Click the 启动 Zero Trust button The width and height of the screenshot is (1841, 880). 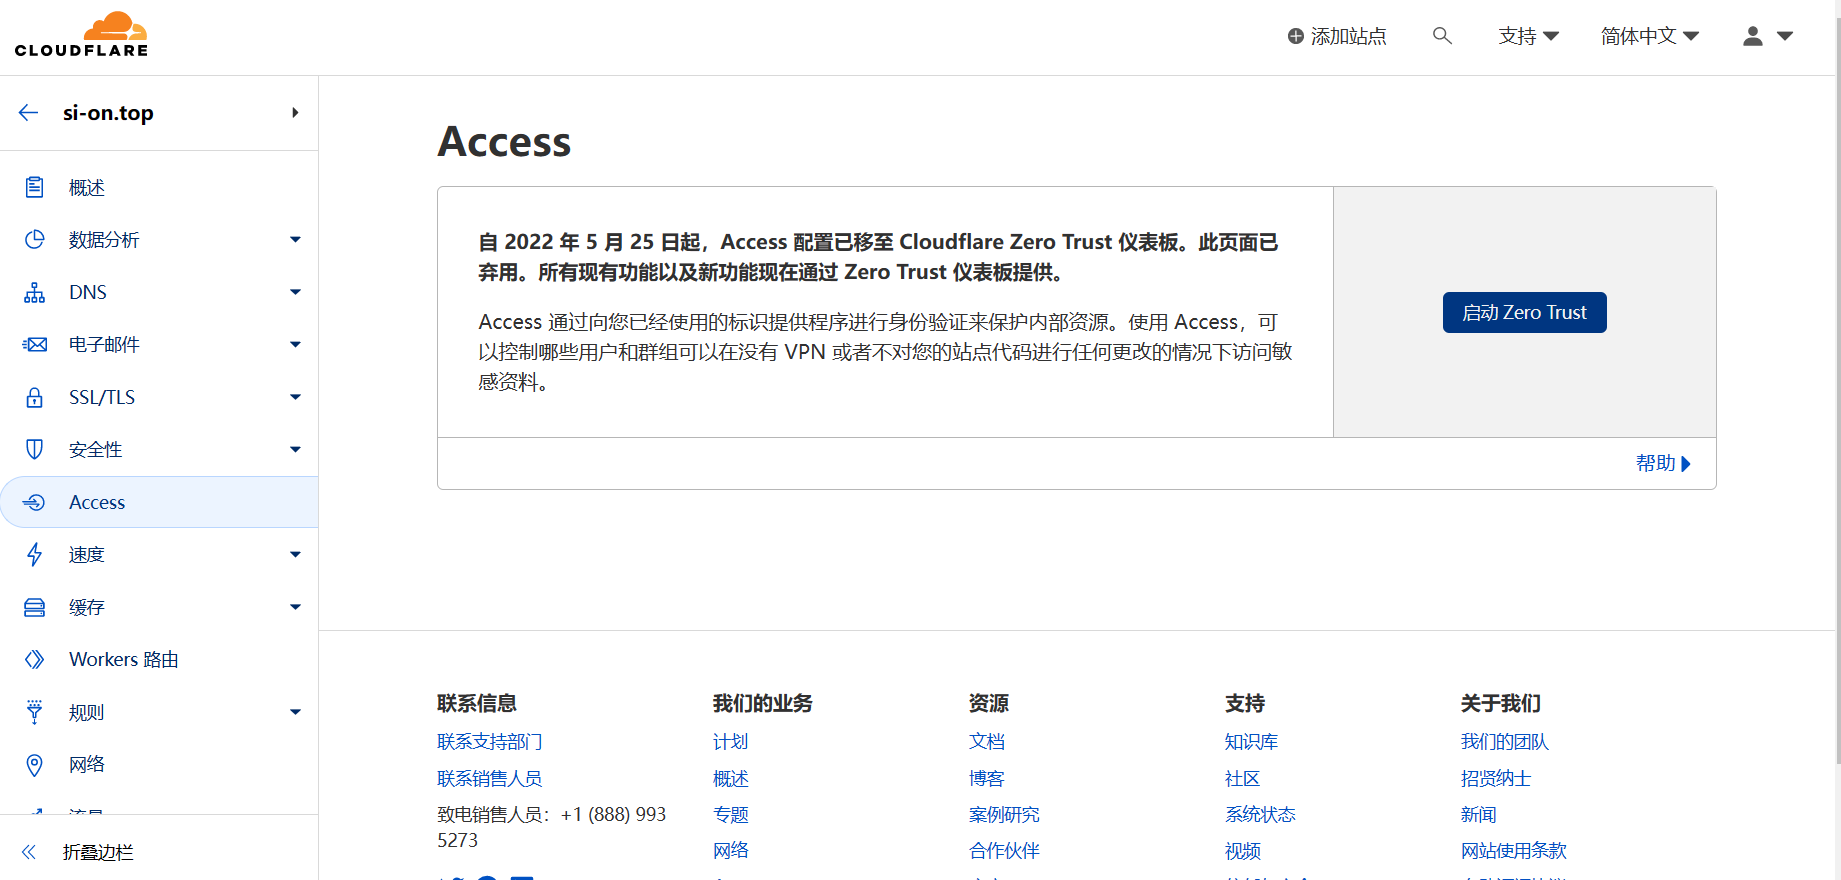[x=1524, y=312]
